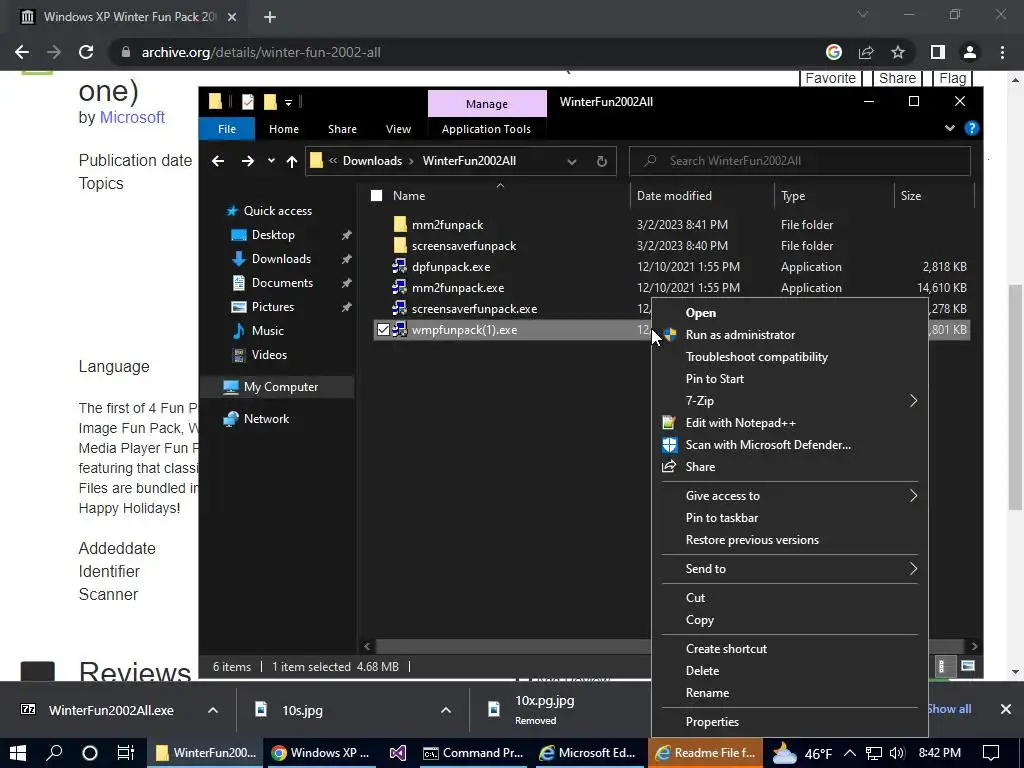Click the Forward arrow in File Explorer
The height and width of the screenshot is (768, 1024).
[x=248, y=161]
